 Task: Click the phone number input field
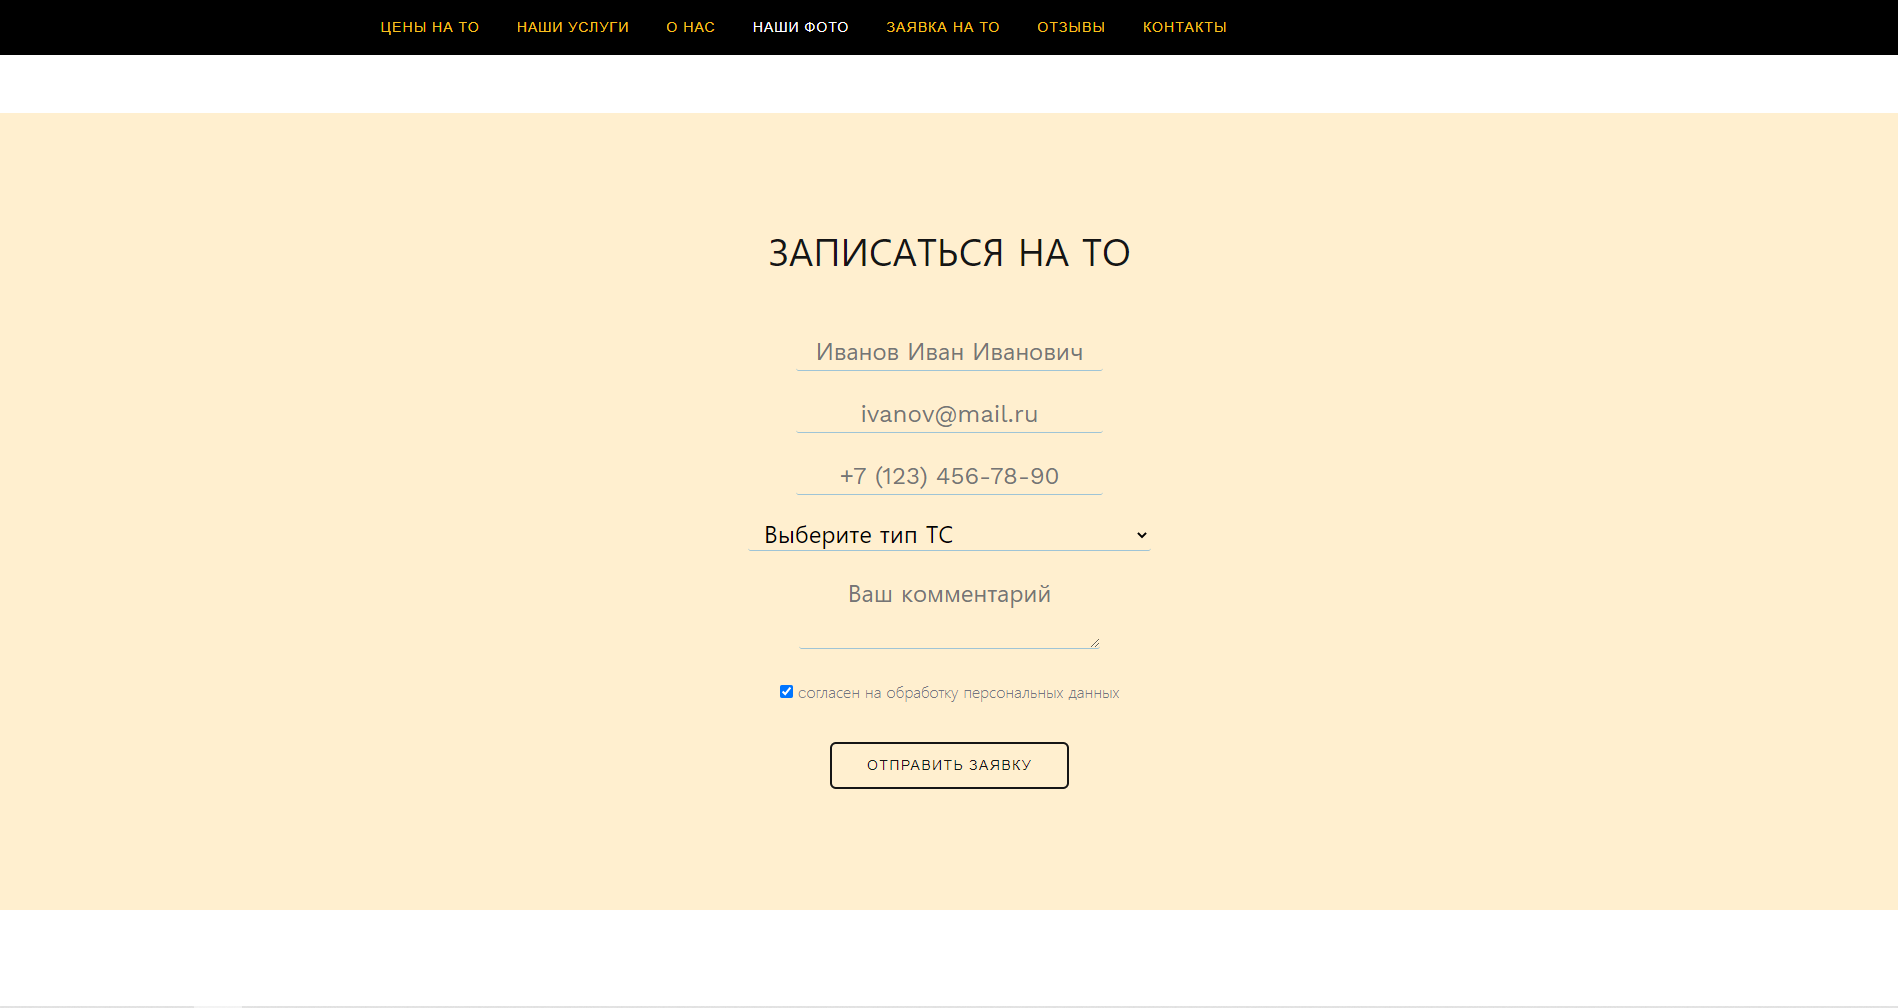949,476
